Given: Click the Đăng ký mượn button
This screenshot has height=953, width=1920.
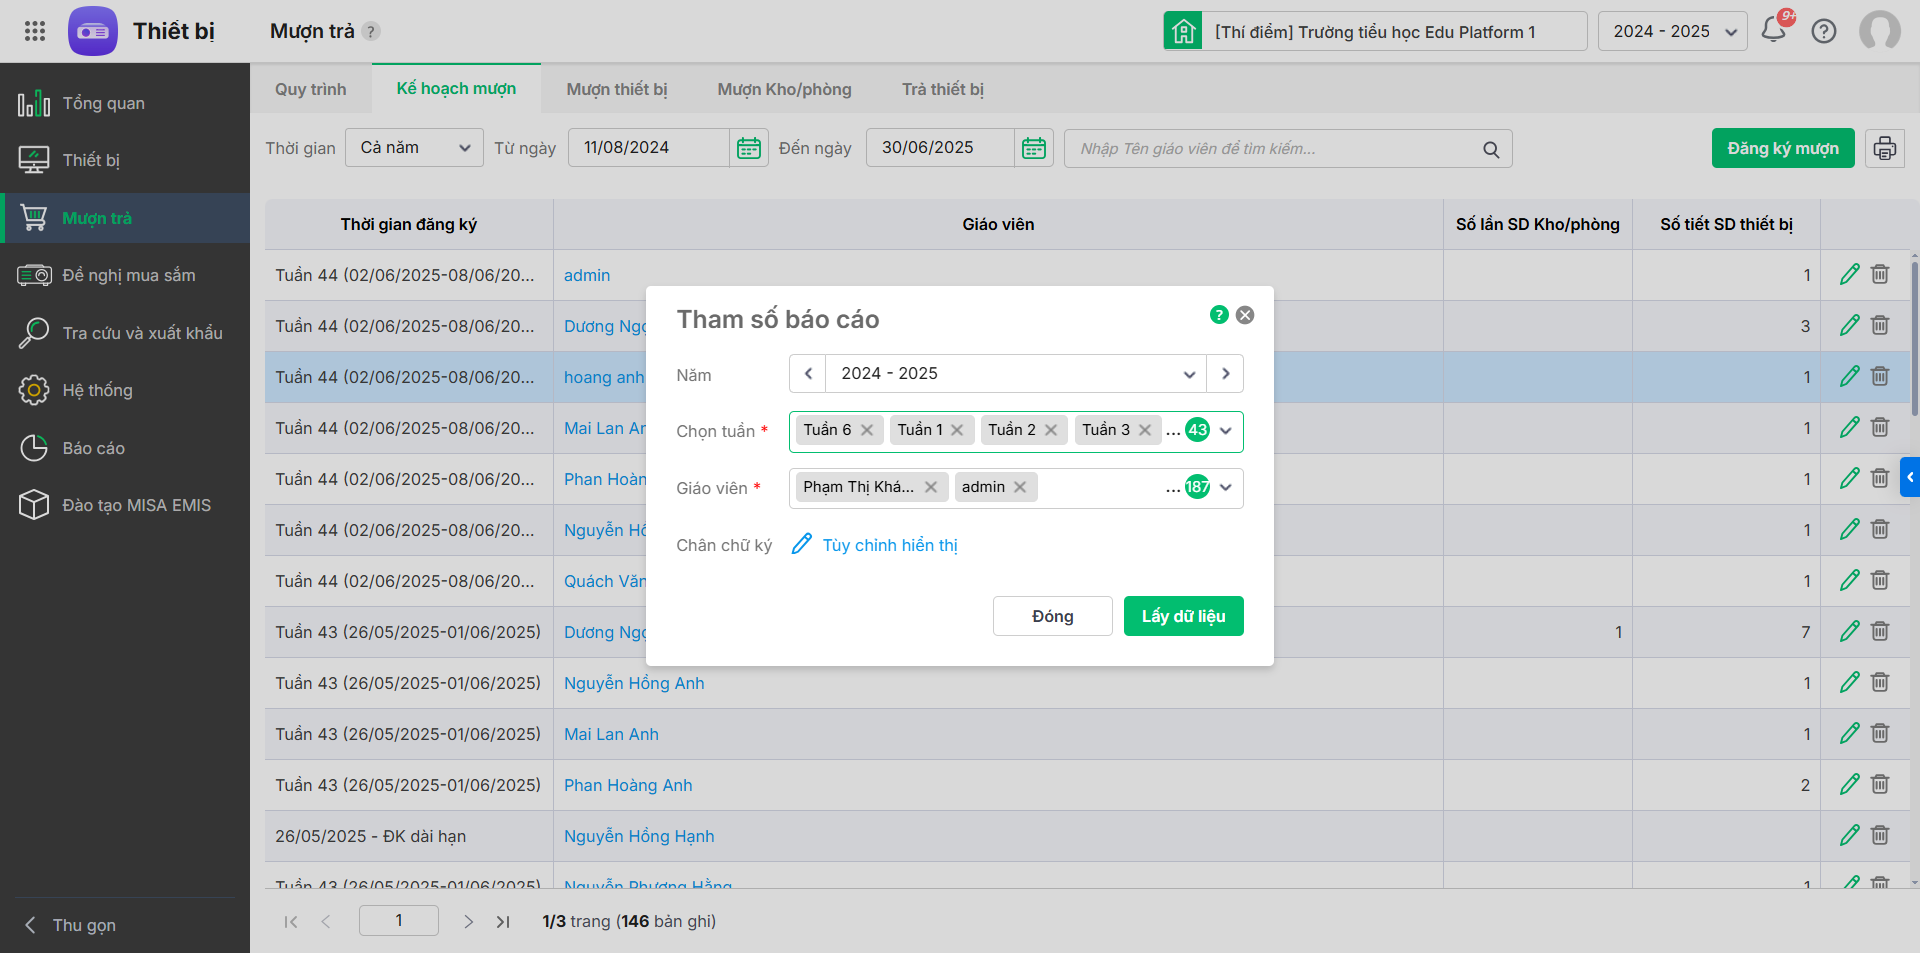Looking at the screenshot, I should pos(1783,148).
